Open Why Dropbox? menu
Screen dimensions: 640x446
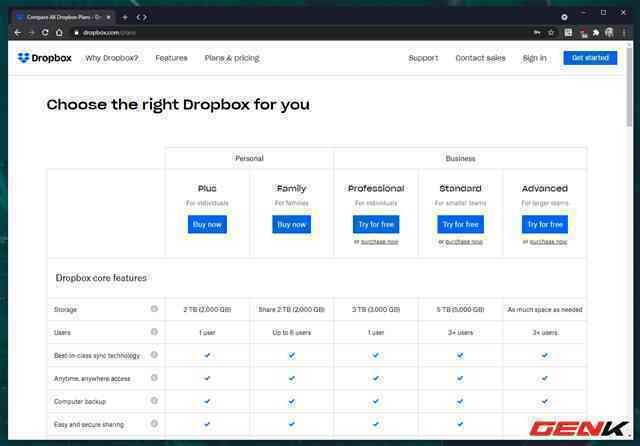coord(112,58)
